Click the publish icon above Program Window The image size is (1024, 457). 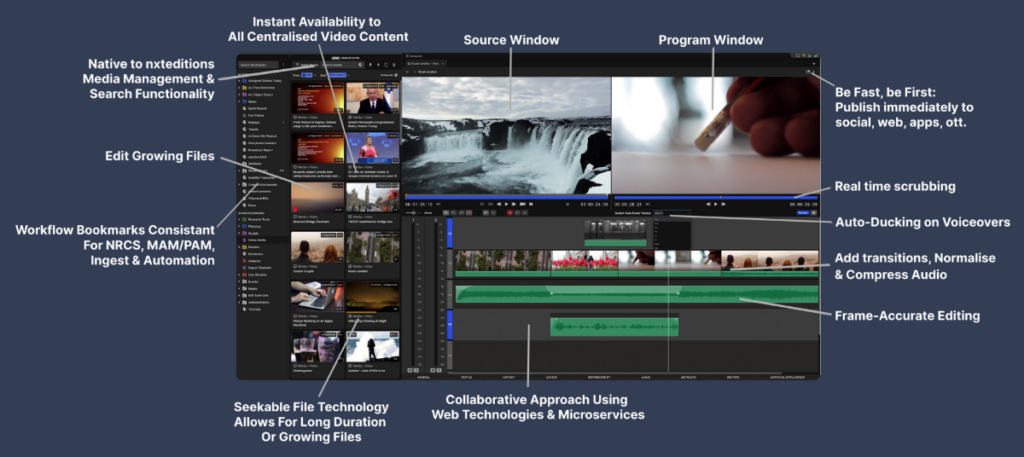pos(810,72)
